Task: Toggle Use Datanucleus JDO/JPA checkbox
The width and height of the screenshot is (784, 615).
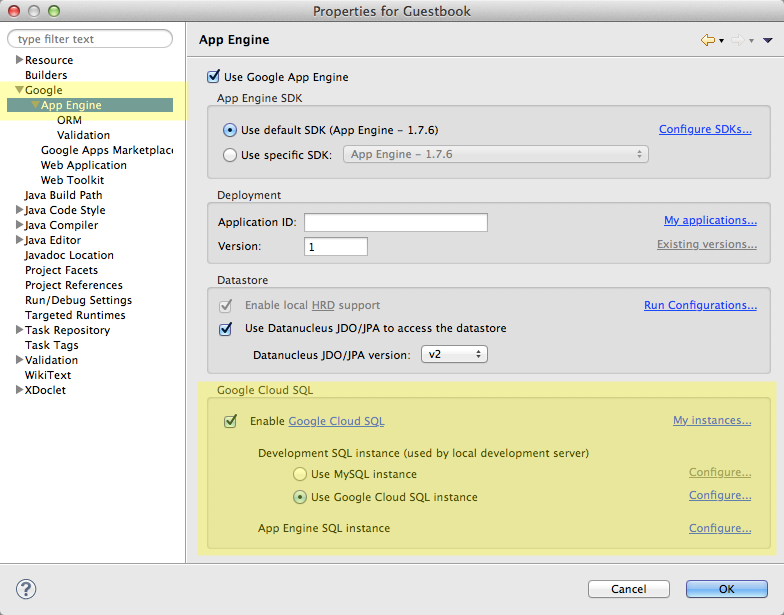Action: [226, 328]
